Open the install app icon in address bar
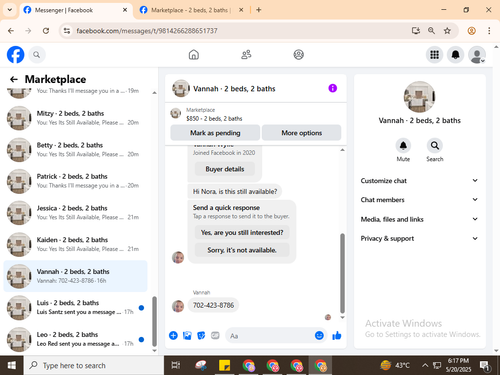The width and height of the screenshot is (500, 375). (416, 31)
